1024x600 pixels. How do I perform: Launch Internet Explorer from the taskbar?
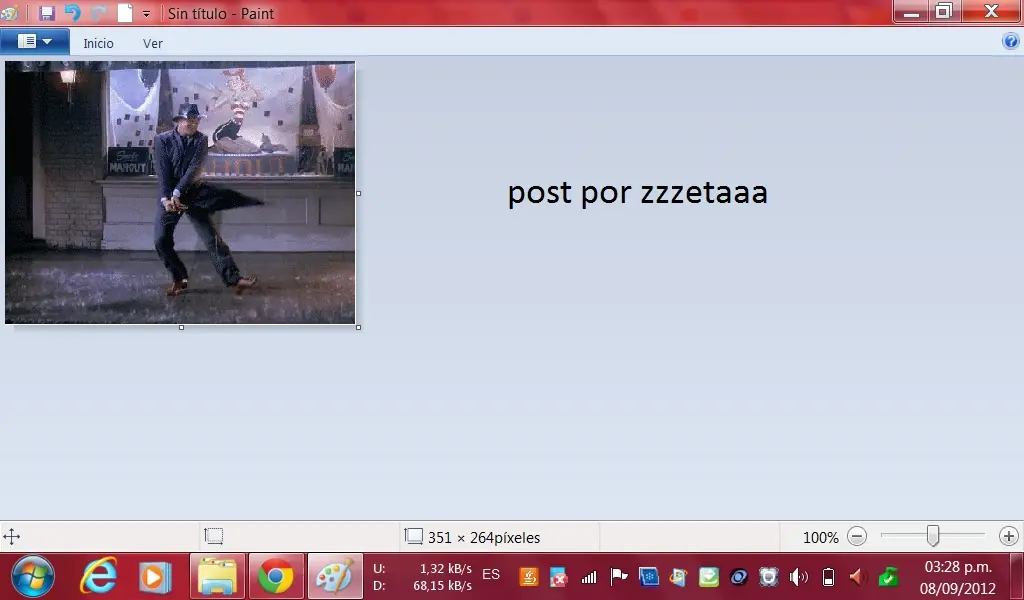point(97,576)
